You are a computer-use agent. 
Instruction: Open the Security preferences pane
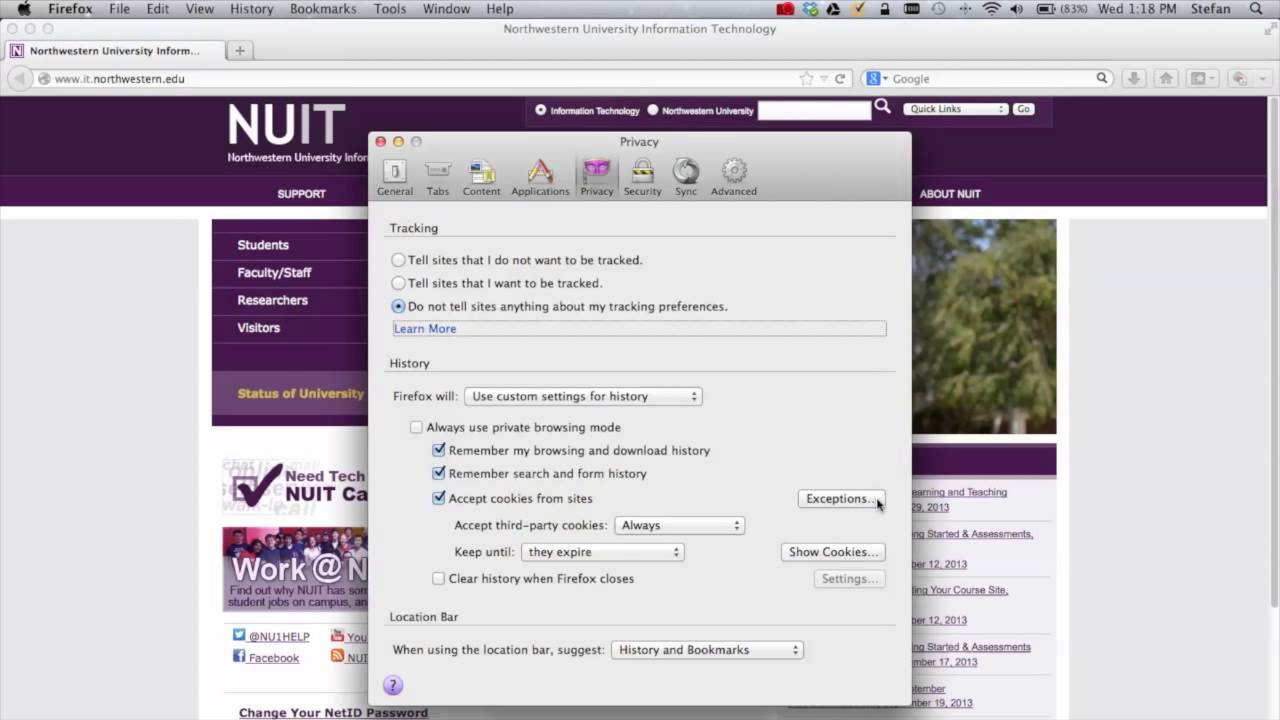(642, 176)
